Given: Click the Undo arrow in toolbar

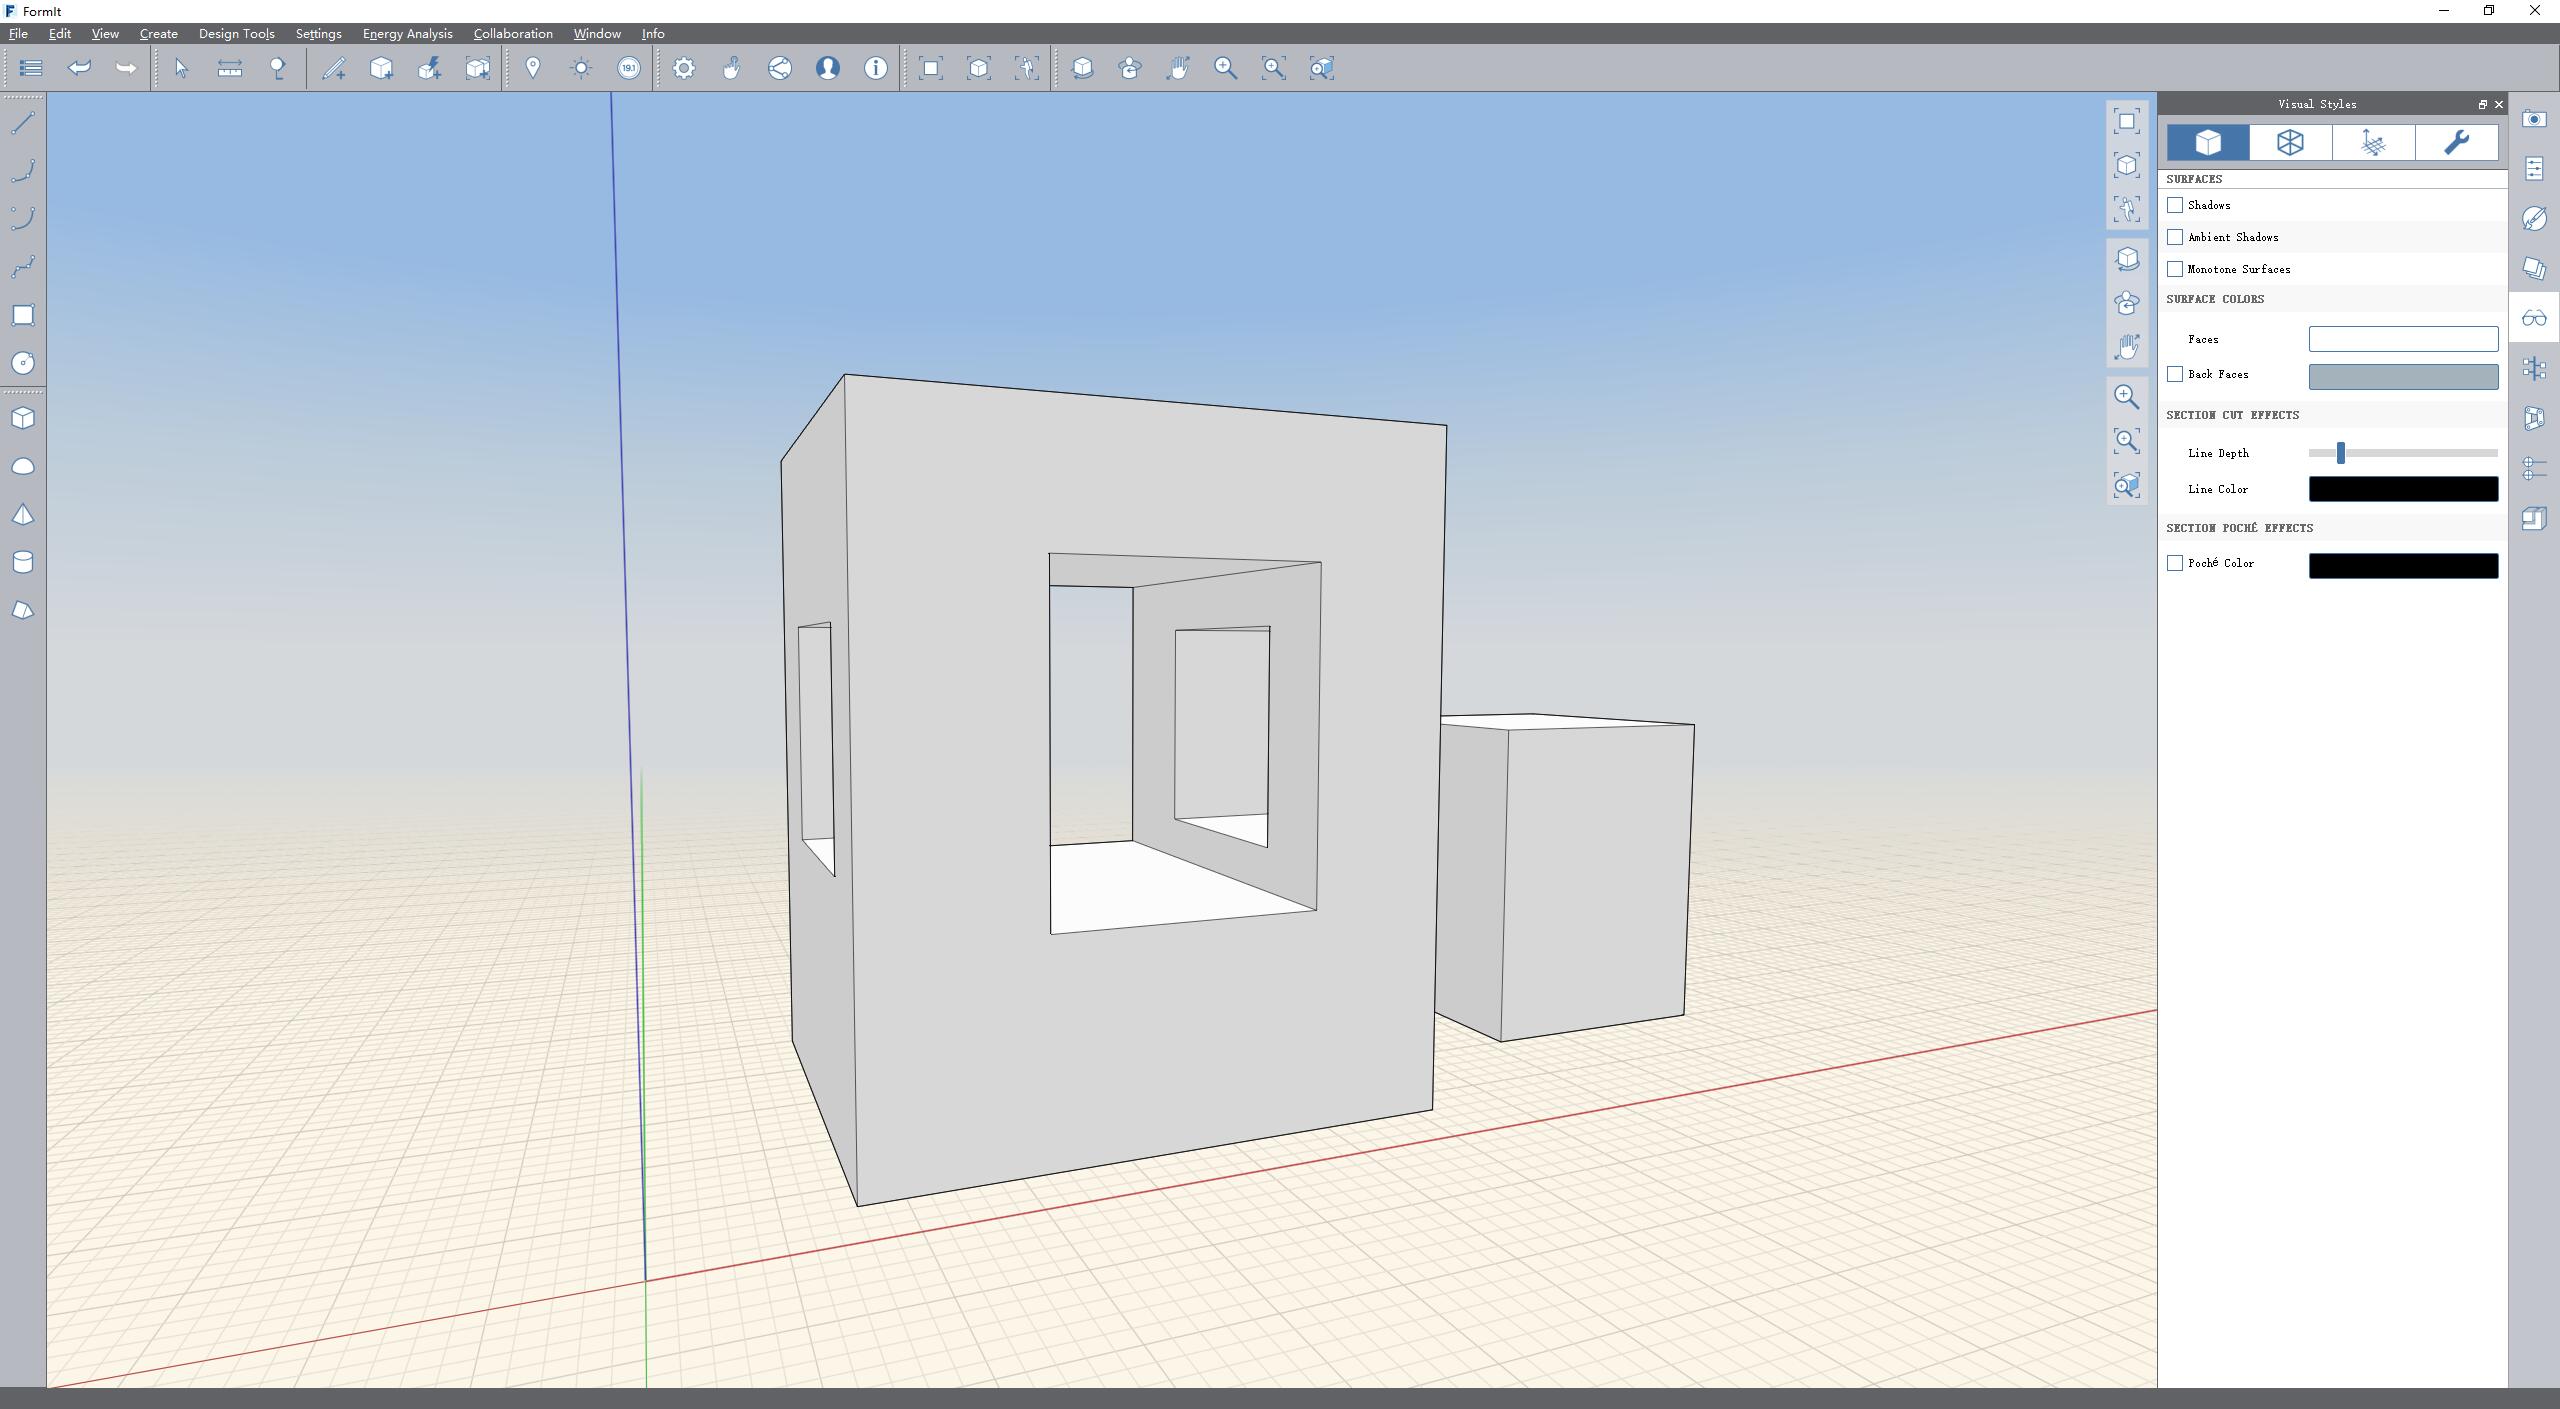Looking at the screenshot, I should coord(79,68).
